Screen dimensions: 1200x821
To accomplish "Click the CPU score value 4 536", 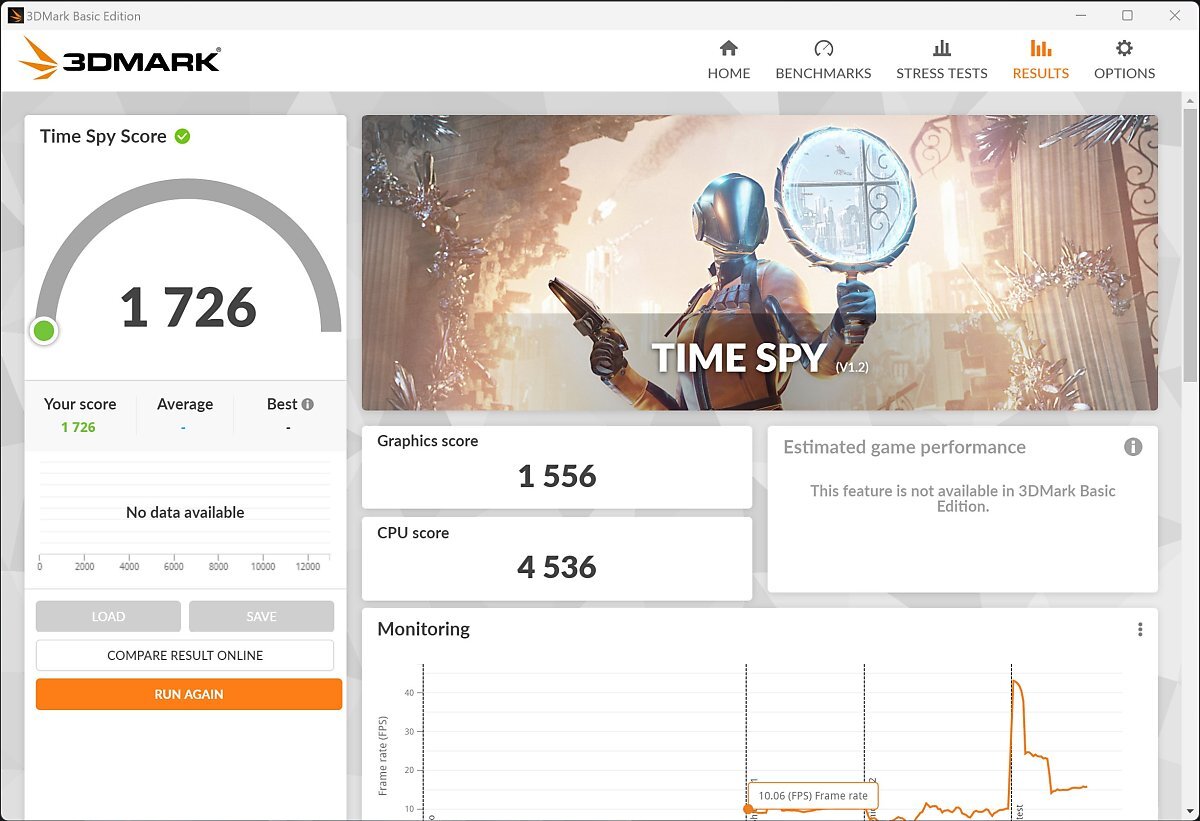I will 557,567.
